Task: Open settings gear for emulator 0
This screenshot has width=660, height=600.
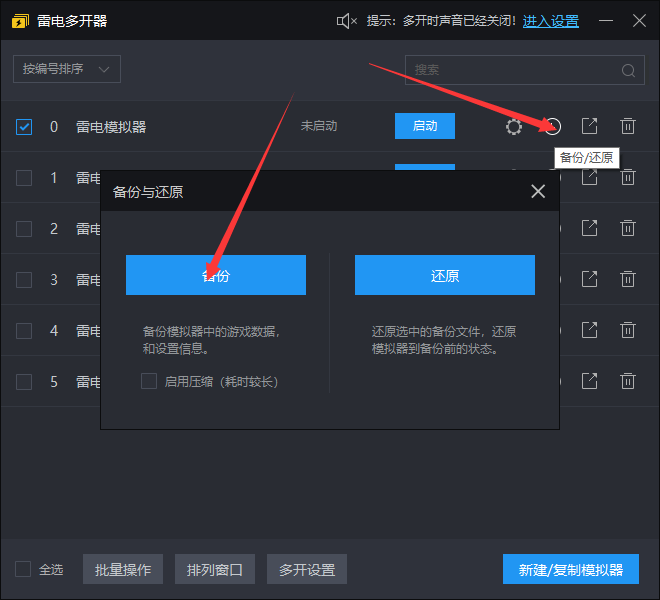Action: tap(514, 126)
